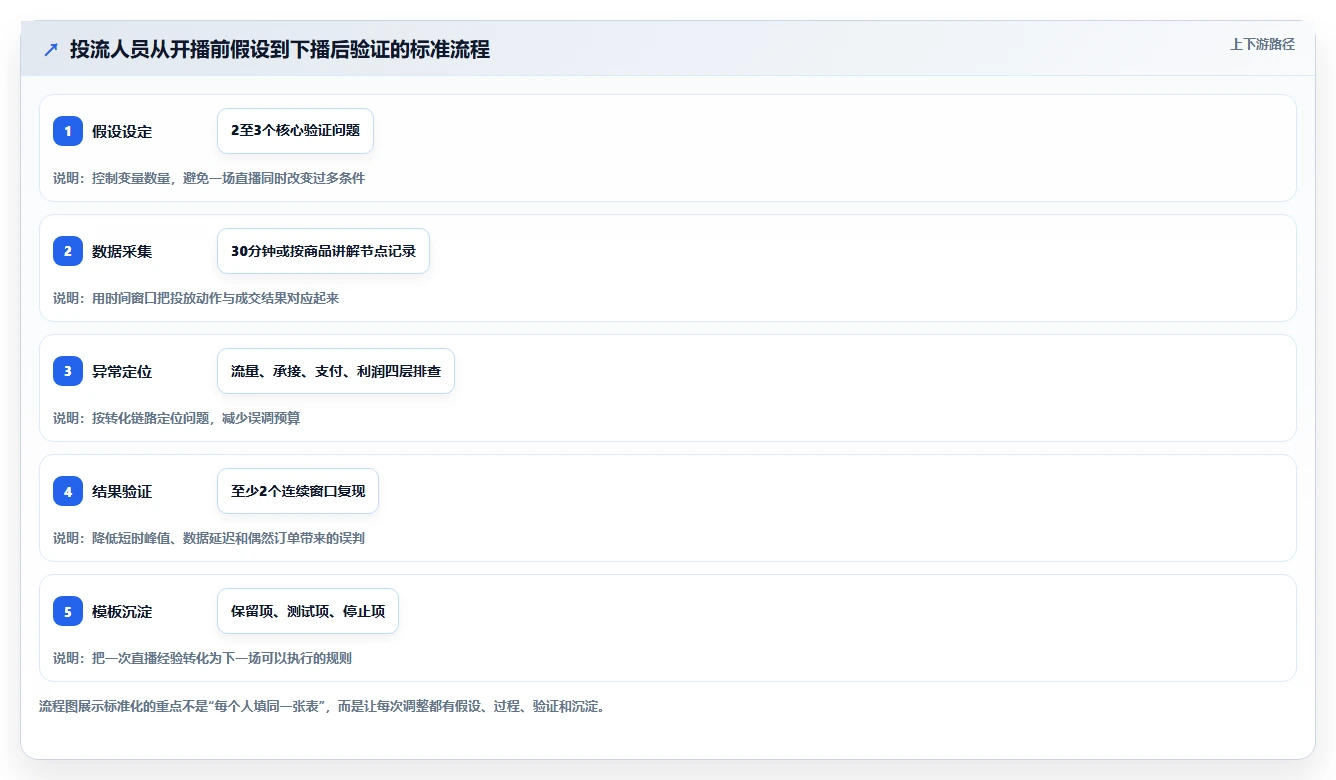Image resolution: width=1336 pixels, height=780 pixels.
Task: Click step number badge 1
Action: point(68,131)
